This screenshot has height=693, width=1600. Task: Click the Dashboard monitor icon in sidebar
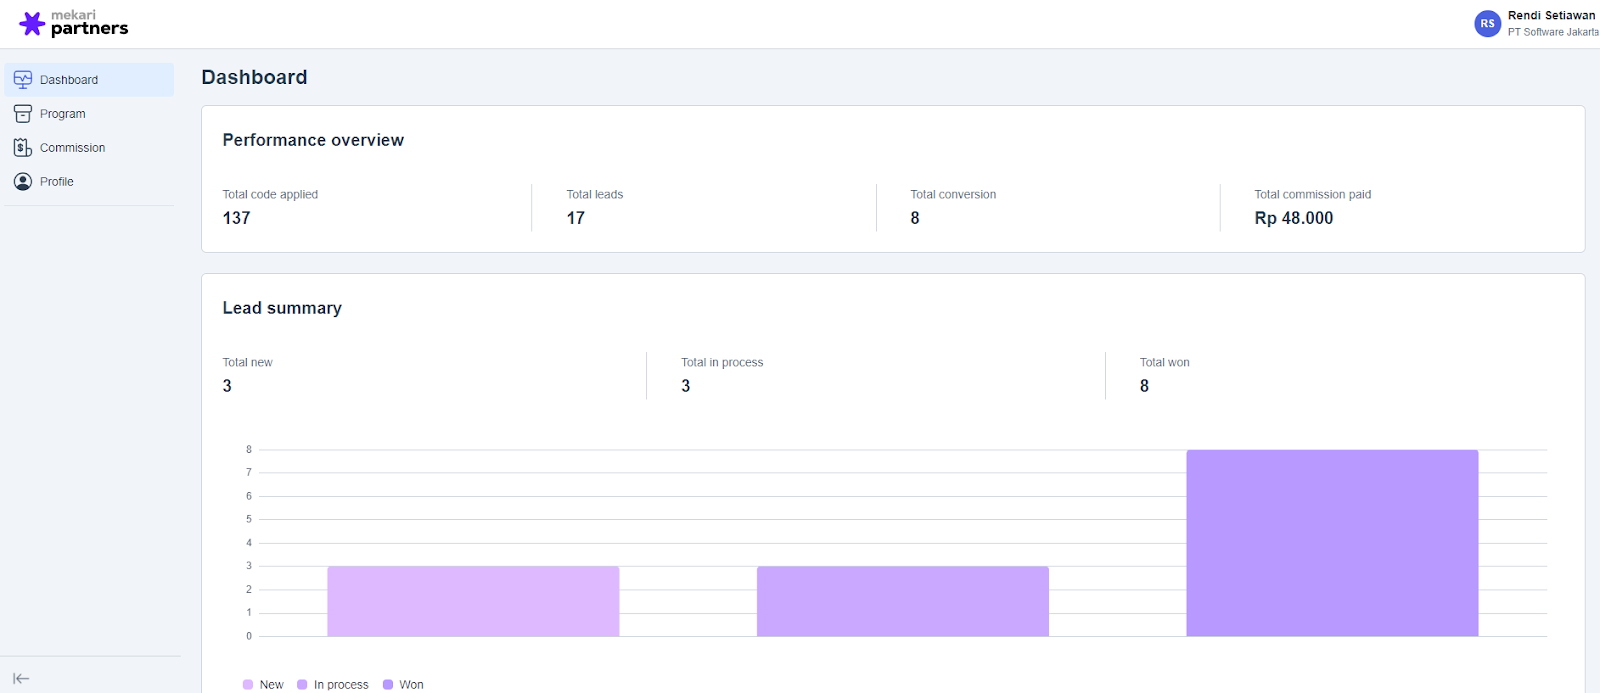click(x=23, y=80)
